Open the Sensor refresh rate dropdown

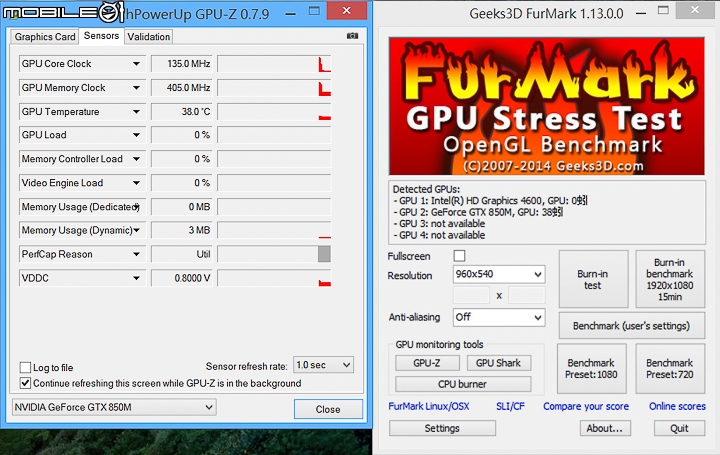pyautogui.click(x=323, y=365)
